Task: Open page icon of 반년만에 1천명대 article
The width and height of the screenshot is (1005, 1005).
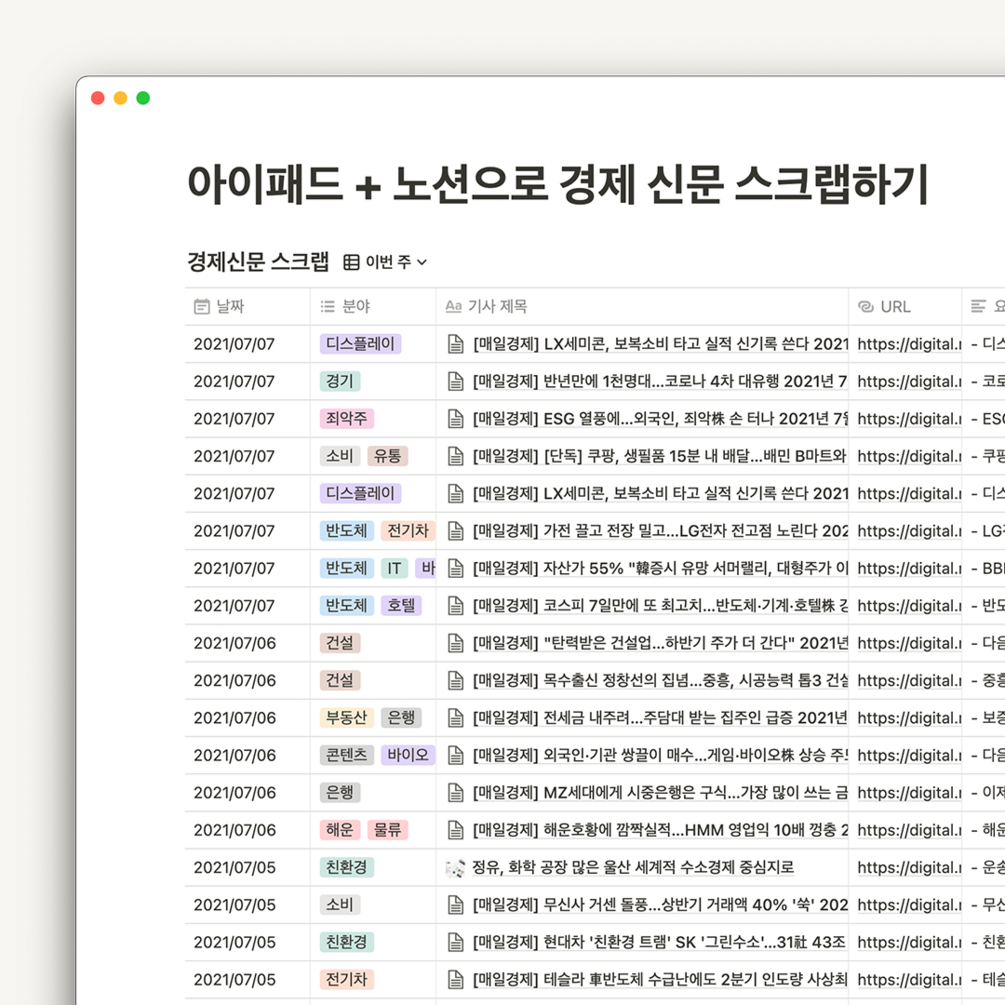Action: click(455, 381)
